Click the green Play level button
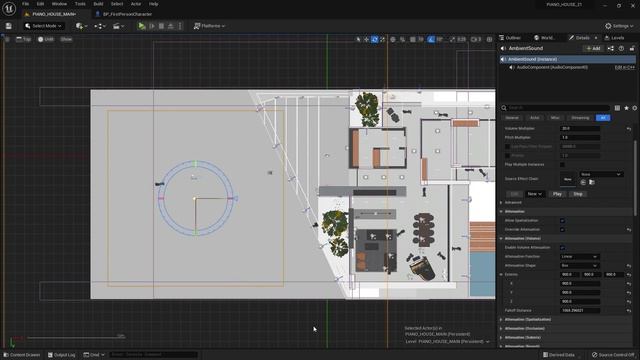Image resolution: width=640 pixels, height=360 pixels. tap(142, 26)
